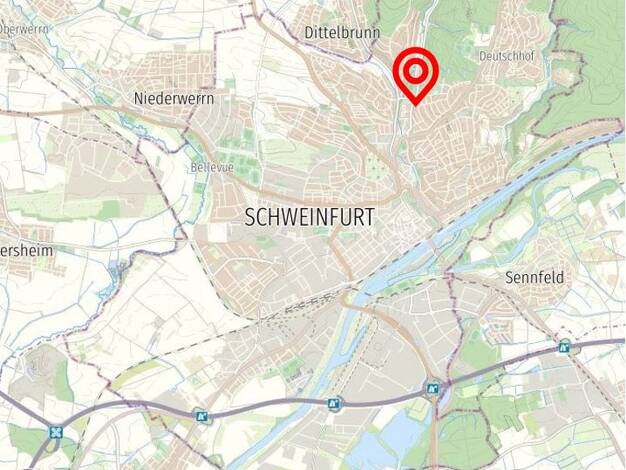
Task: Select the Bellevue district label
Action: tap(212, 167)
